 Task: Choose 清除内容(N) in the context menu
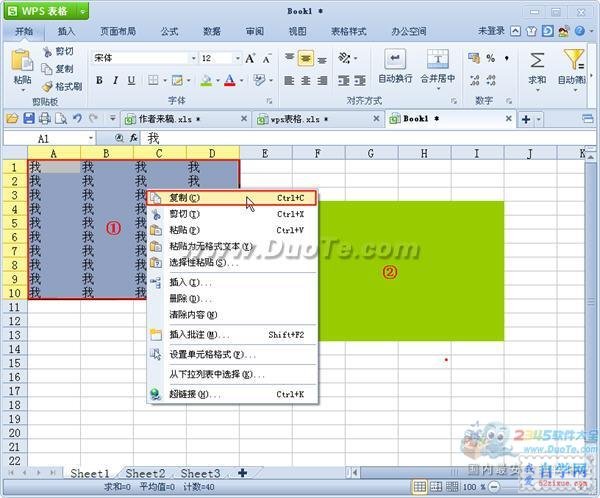(x=232, y=315)
